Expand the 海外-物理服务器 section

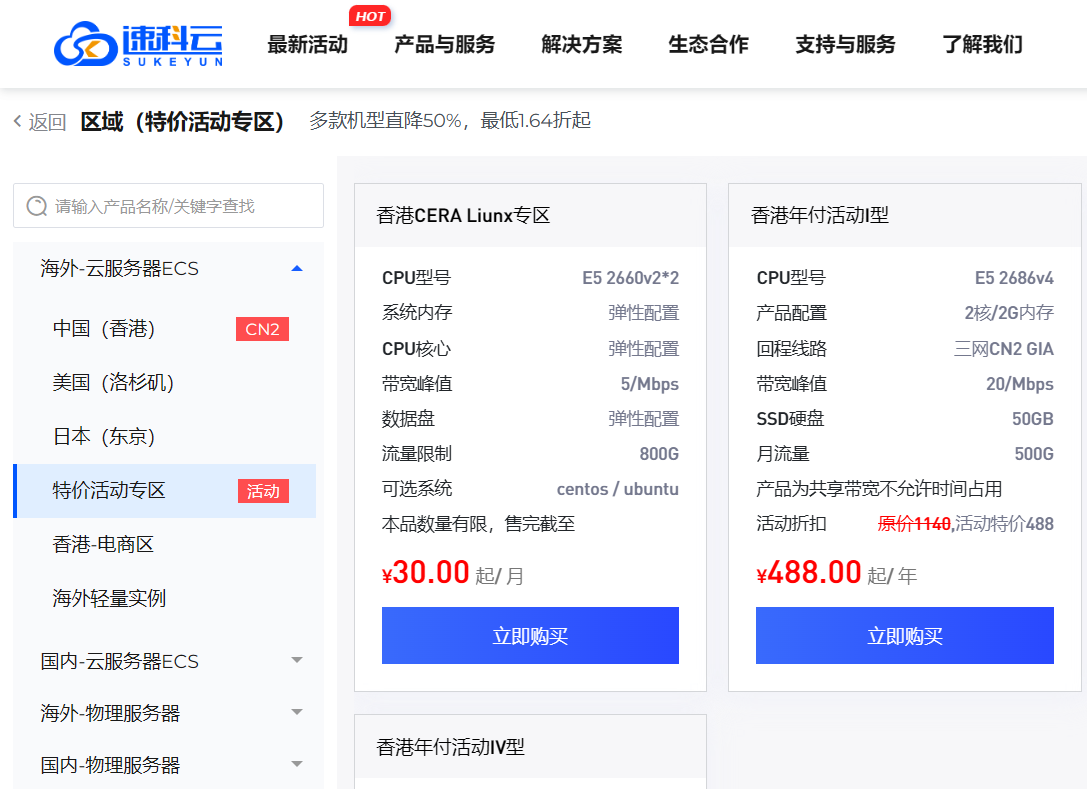(x=296, y=713)
